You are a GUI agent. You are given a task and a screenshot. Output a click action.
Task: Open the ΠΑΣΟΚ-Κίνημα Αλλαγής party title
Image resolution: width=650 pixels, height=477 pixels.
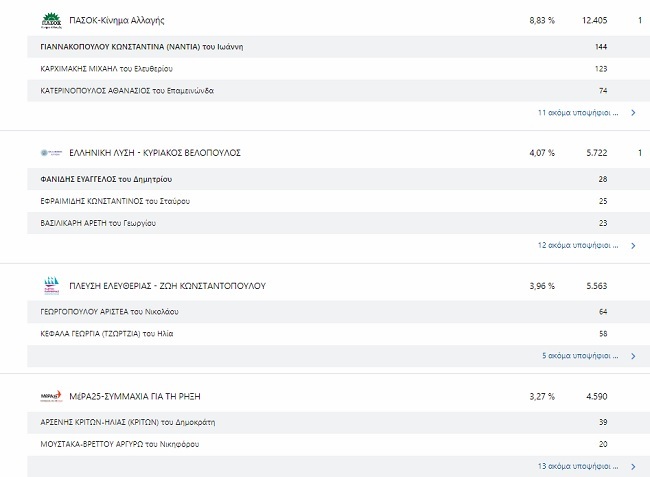117,20
